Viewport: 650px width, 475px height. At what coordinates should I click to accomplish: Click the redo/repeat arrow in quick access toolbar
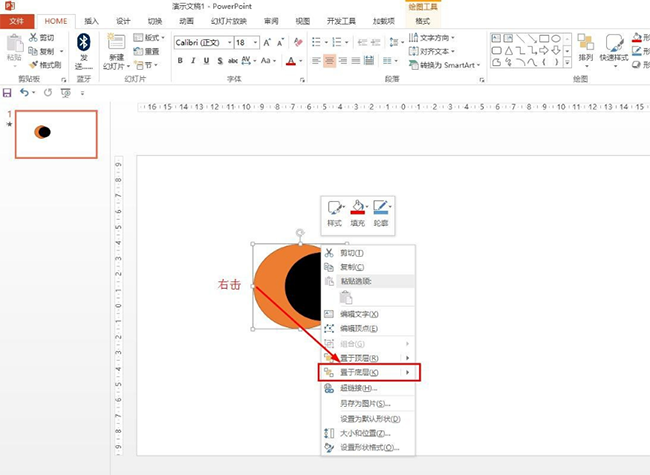(48, 92)
